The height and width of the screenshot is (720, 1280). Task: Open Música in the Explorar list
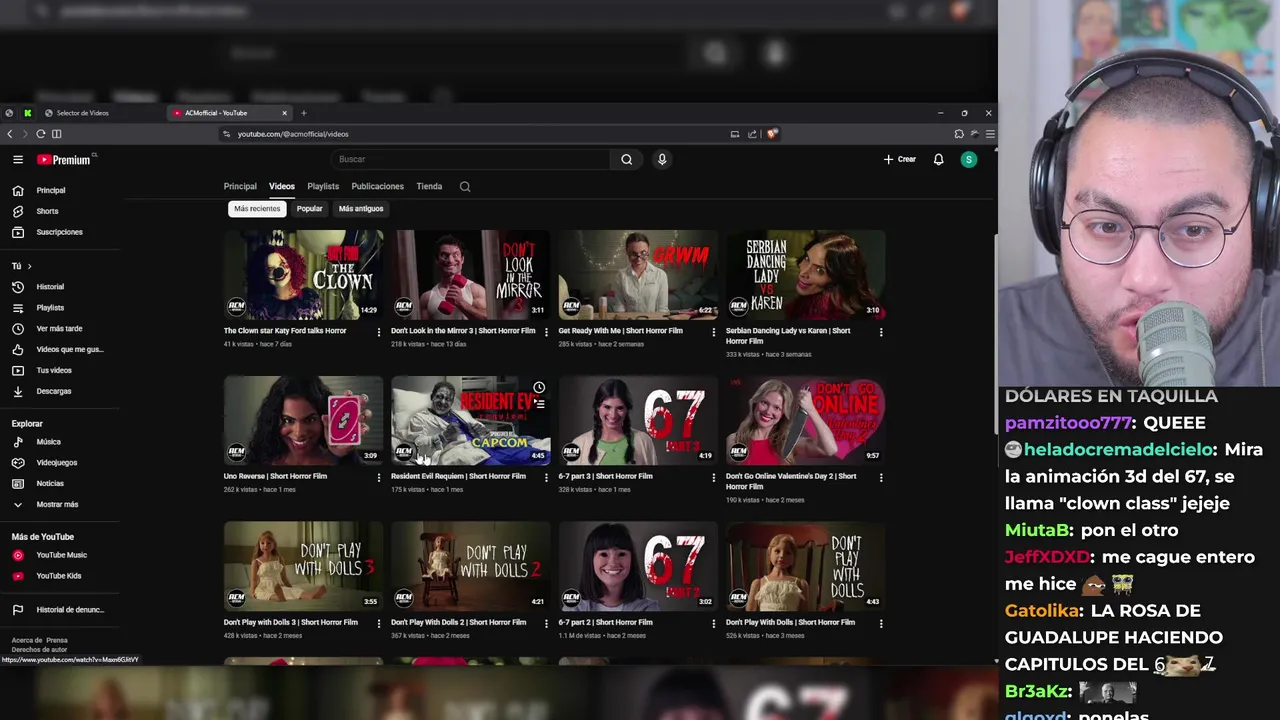pyautogui.click(x=48, y=442)
